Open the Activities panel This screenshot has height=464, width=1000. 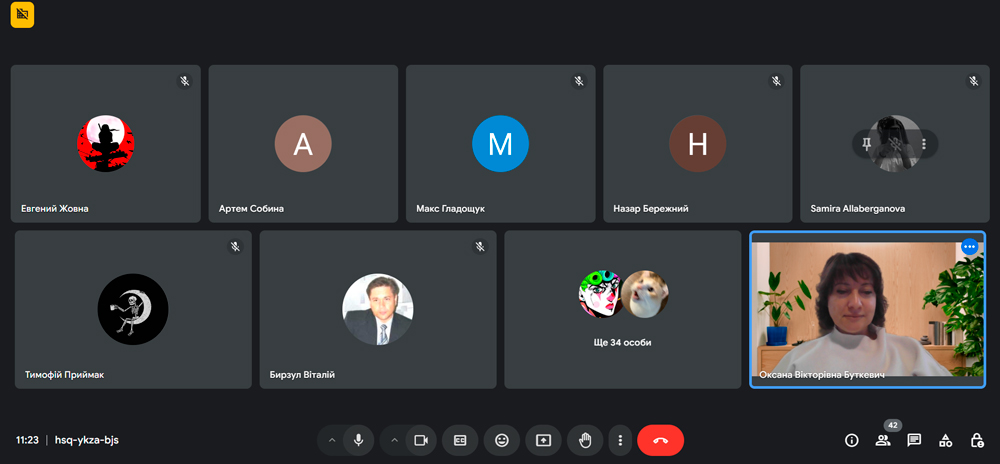pyautogui.click(x=945, y=440)
